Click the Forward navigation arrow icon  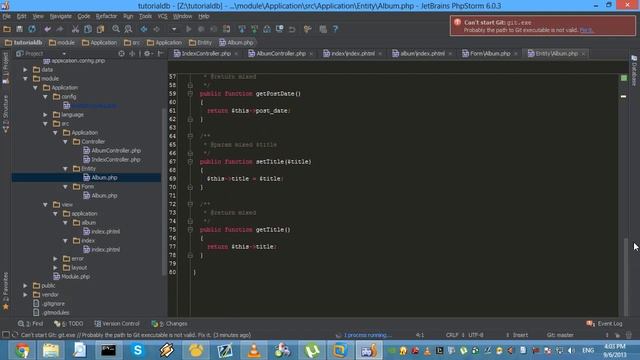click(x=156, y=29)
